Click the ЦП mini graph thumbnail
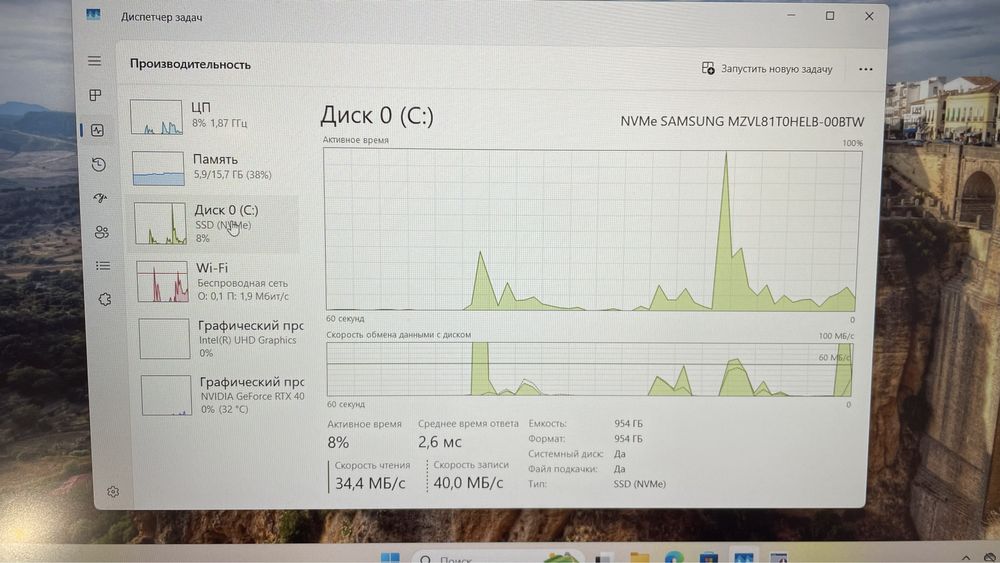Image resolution: width=1000 pixels, height=563 pixels. point(156,117)
